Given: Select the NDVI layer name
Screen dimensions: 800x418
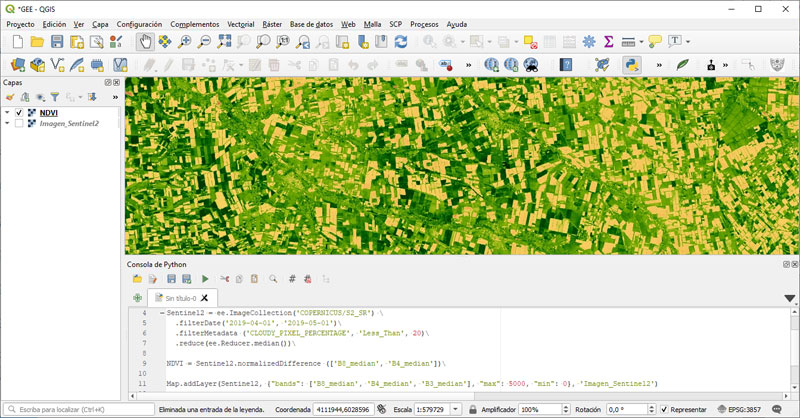Looking at the screenshot, I should pos(49,113).
